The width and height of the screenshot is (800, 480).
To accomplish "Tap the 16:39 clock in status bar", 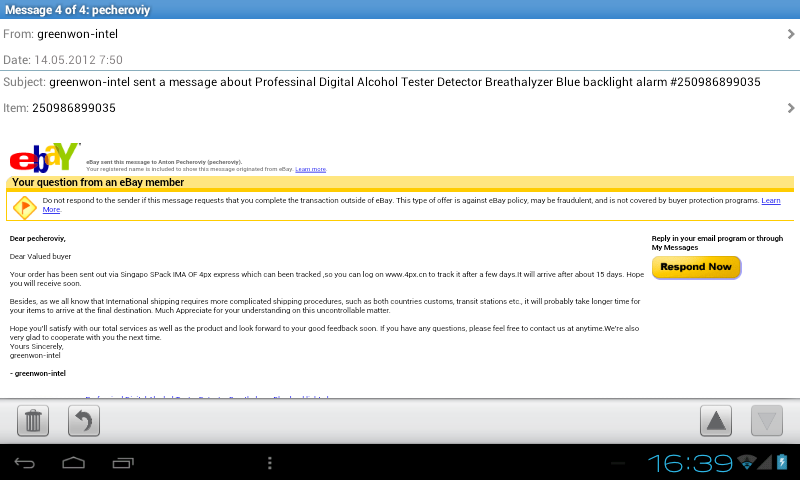I will [x=690, y=463].
